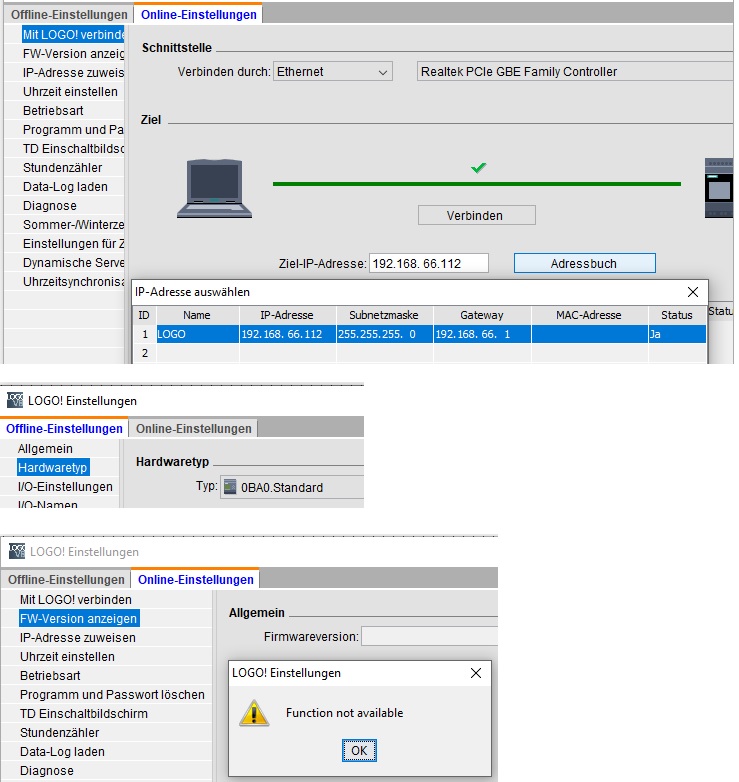This screenshot has width=739, height=782.
Task: Click the Verbinden button
Action: [x=477, y=215]
